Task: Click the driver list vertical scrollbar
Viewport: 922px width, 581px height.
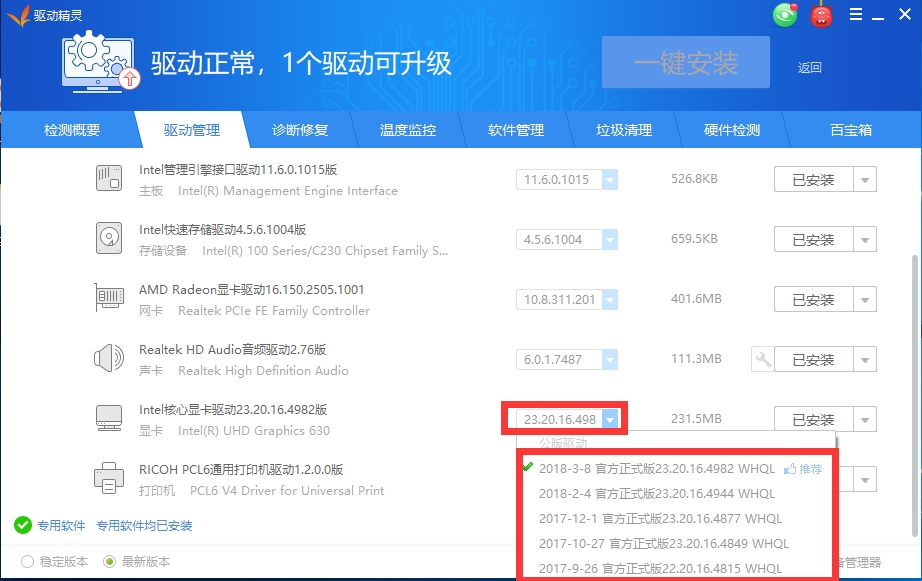Action: click(914, 395)
